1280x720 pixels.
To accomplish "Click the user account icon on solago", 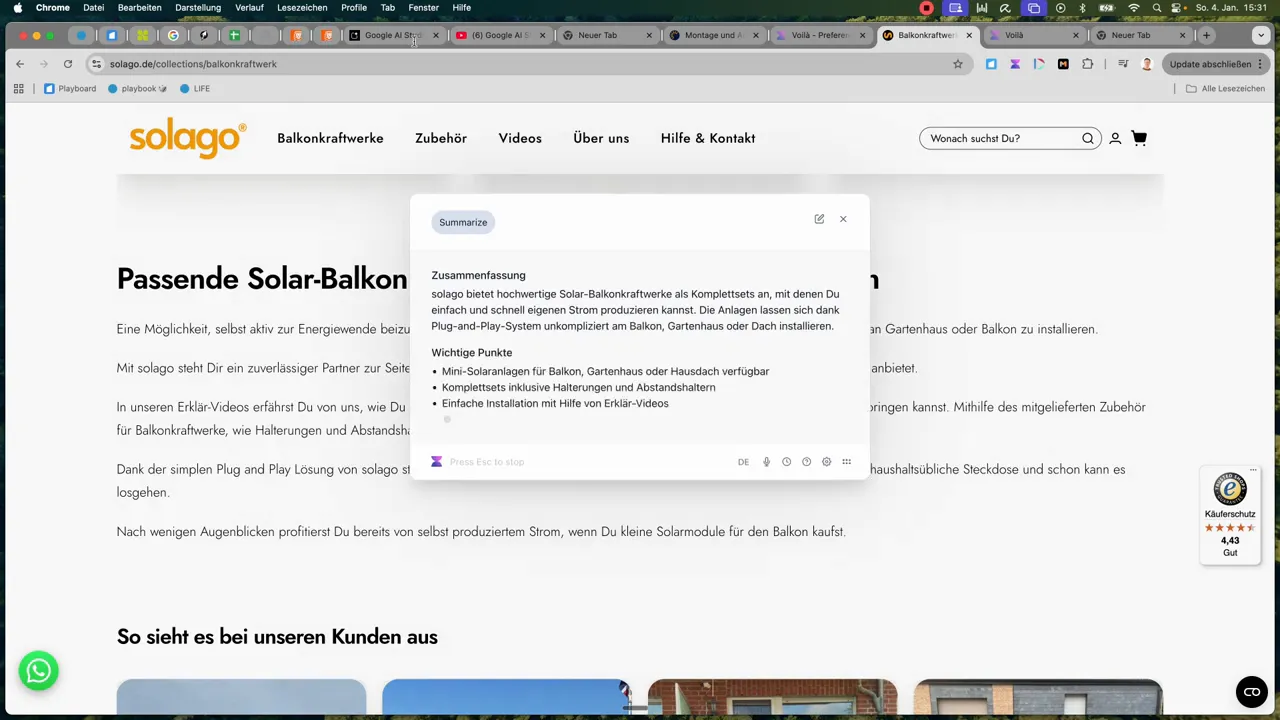I will pos(1115,138).
